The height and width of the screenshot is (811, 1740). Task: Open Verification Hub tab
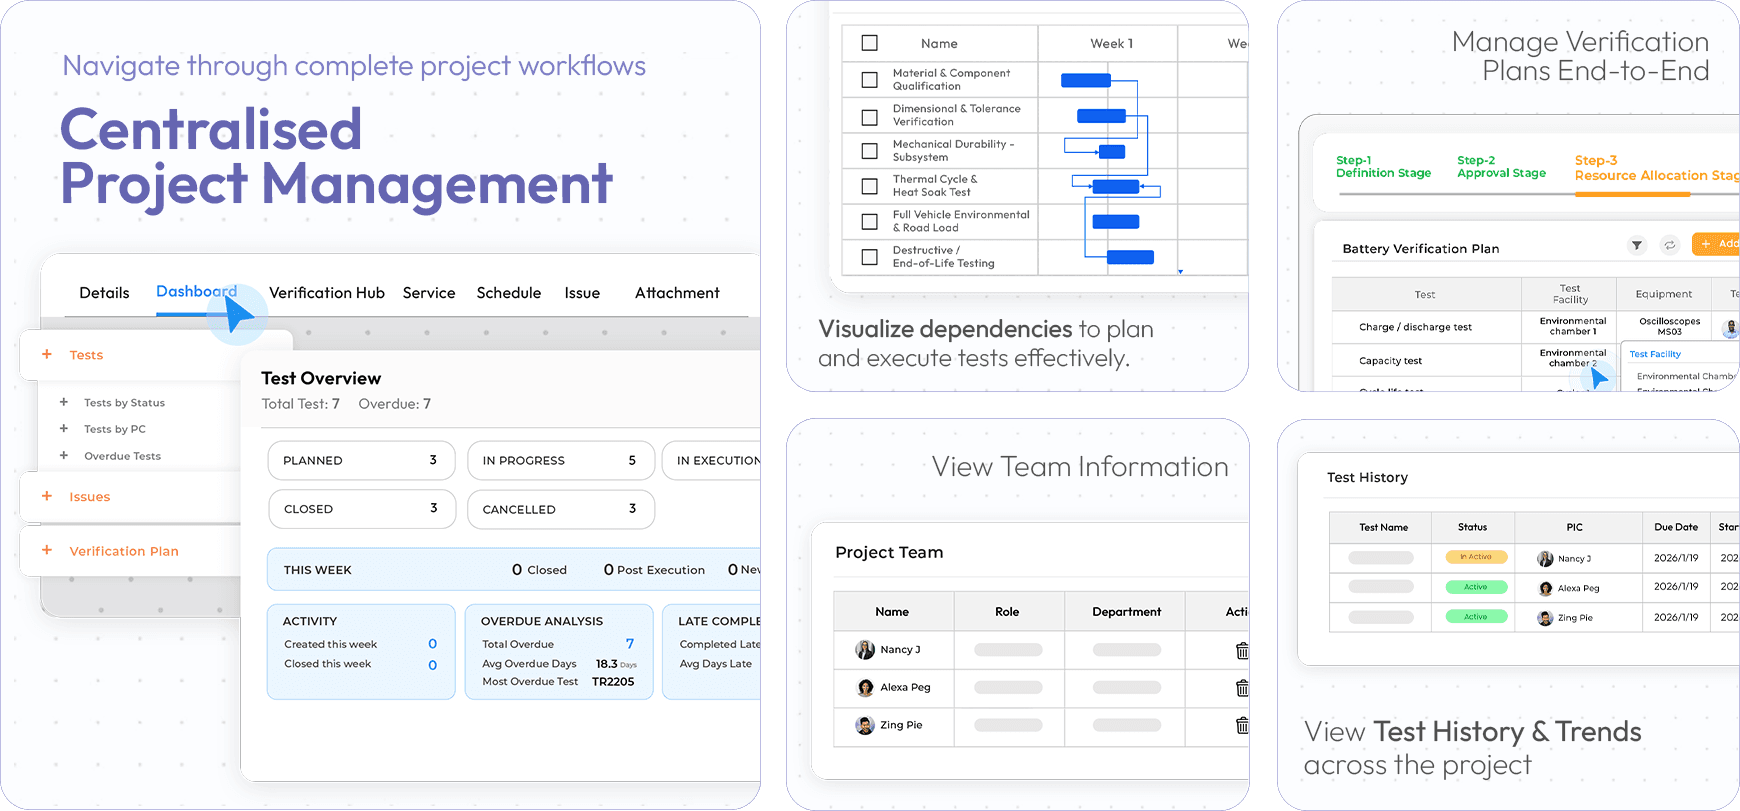click(x=326, y=293)
